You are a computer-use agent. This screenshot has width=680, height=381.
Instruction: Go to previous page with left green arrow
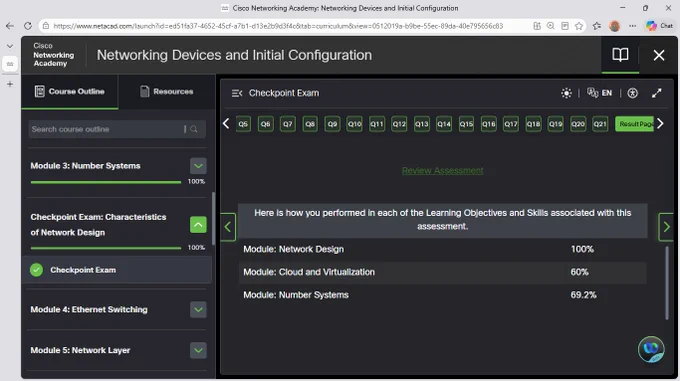[x=228, y=227]
